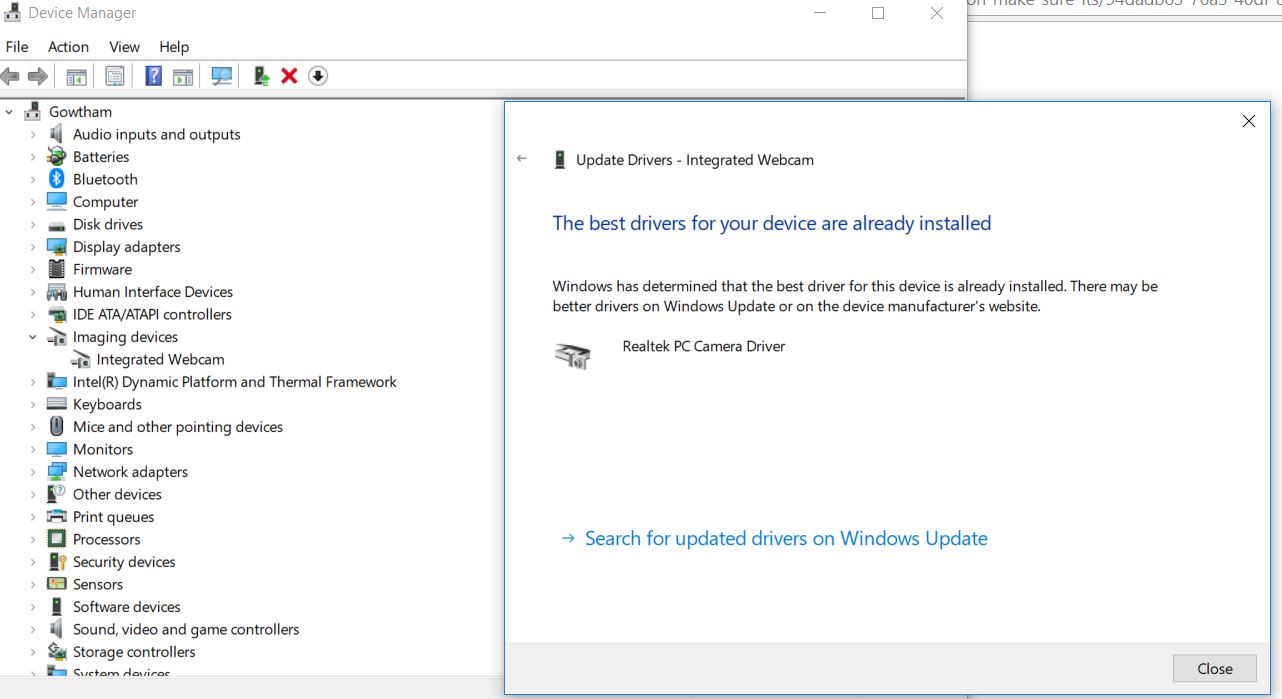1282x699 pixels.
Task: Expand the Firmware node
Action: (33, 269)
